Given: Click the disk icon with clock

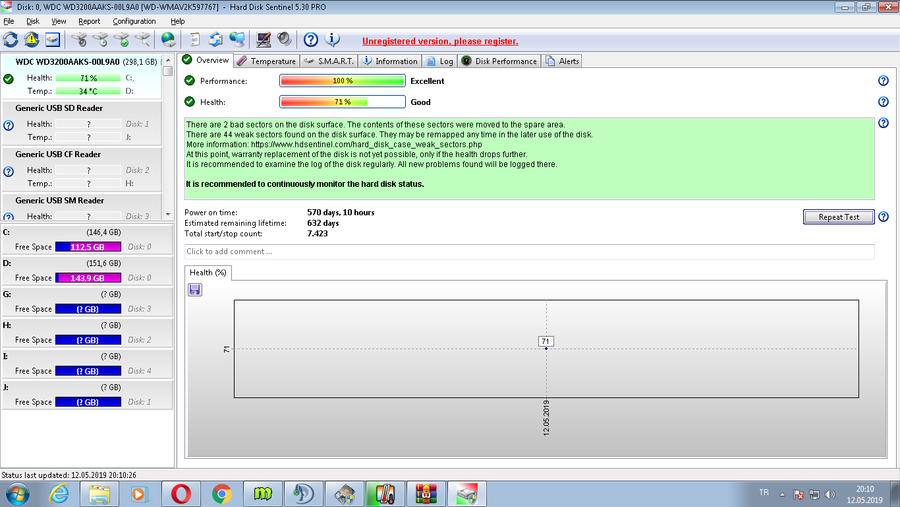Looking at the screenshot, I should click(100, 40).
